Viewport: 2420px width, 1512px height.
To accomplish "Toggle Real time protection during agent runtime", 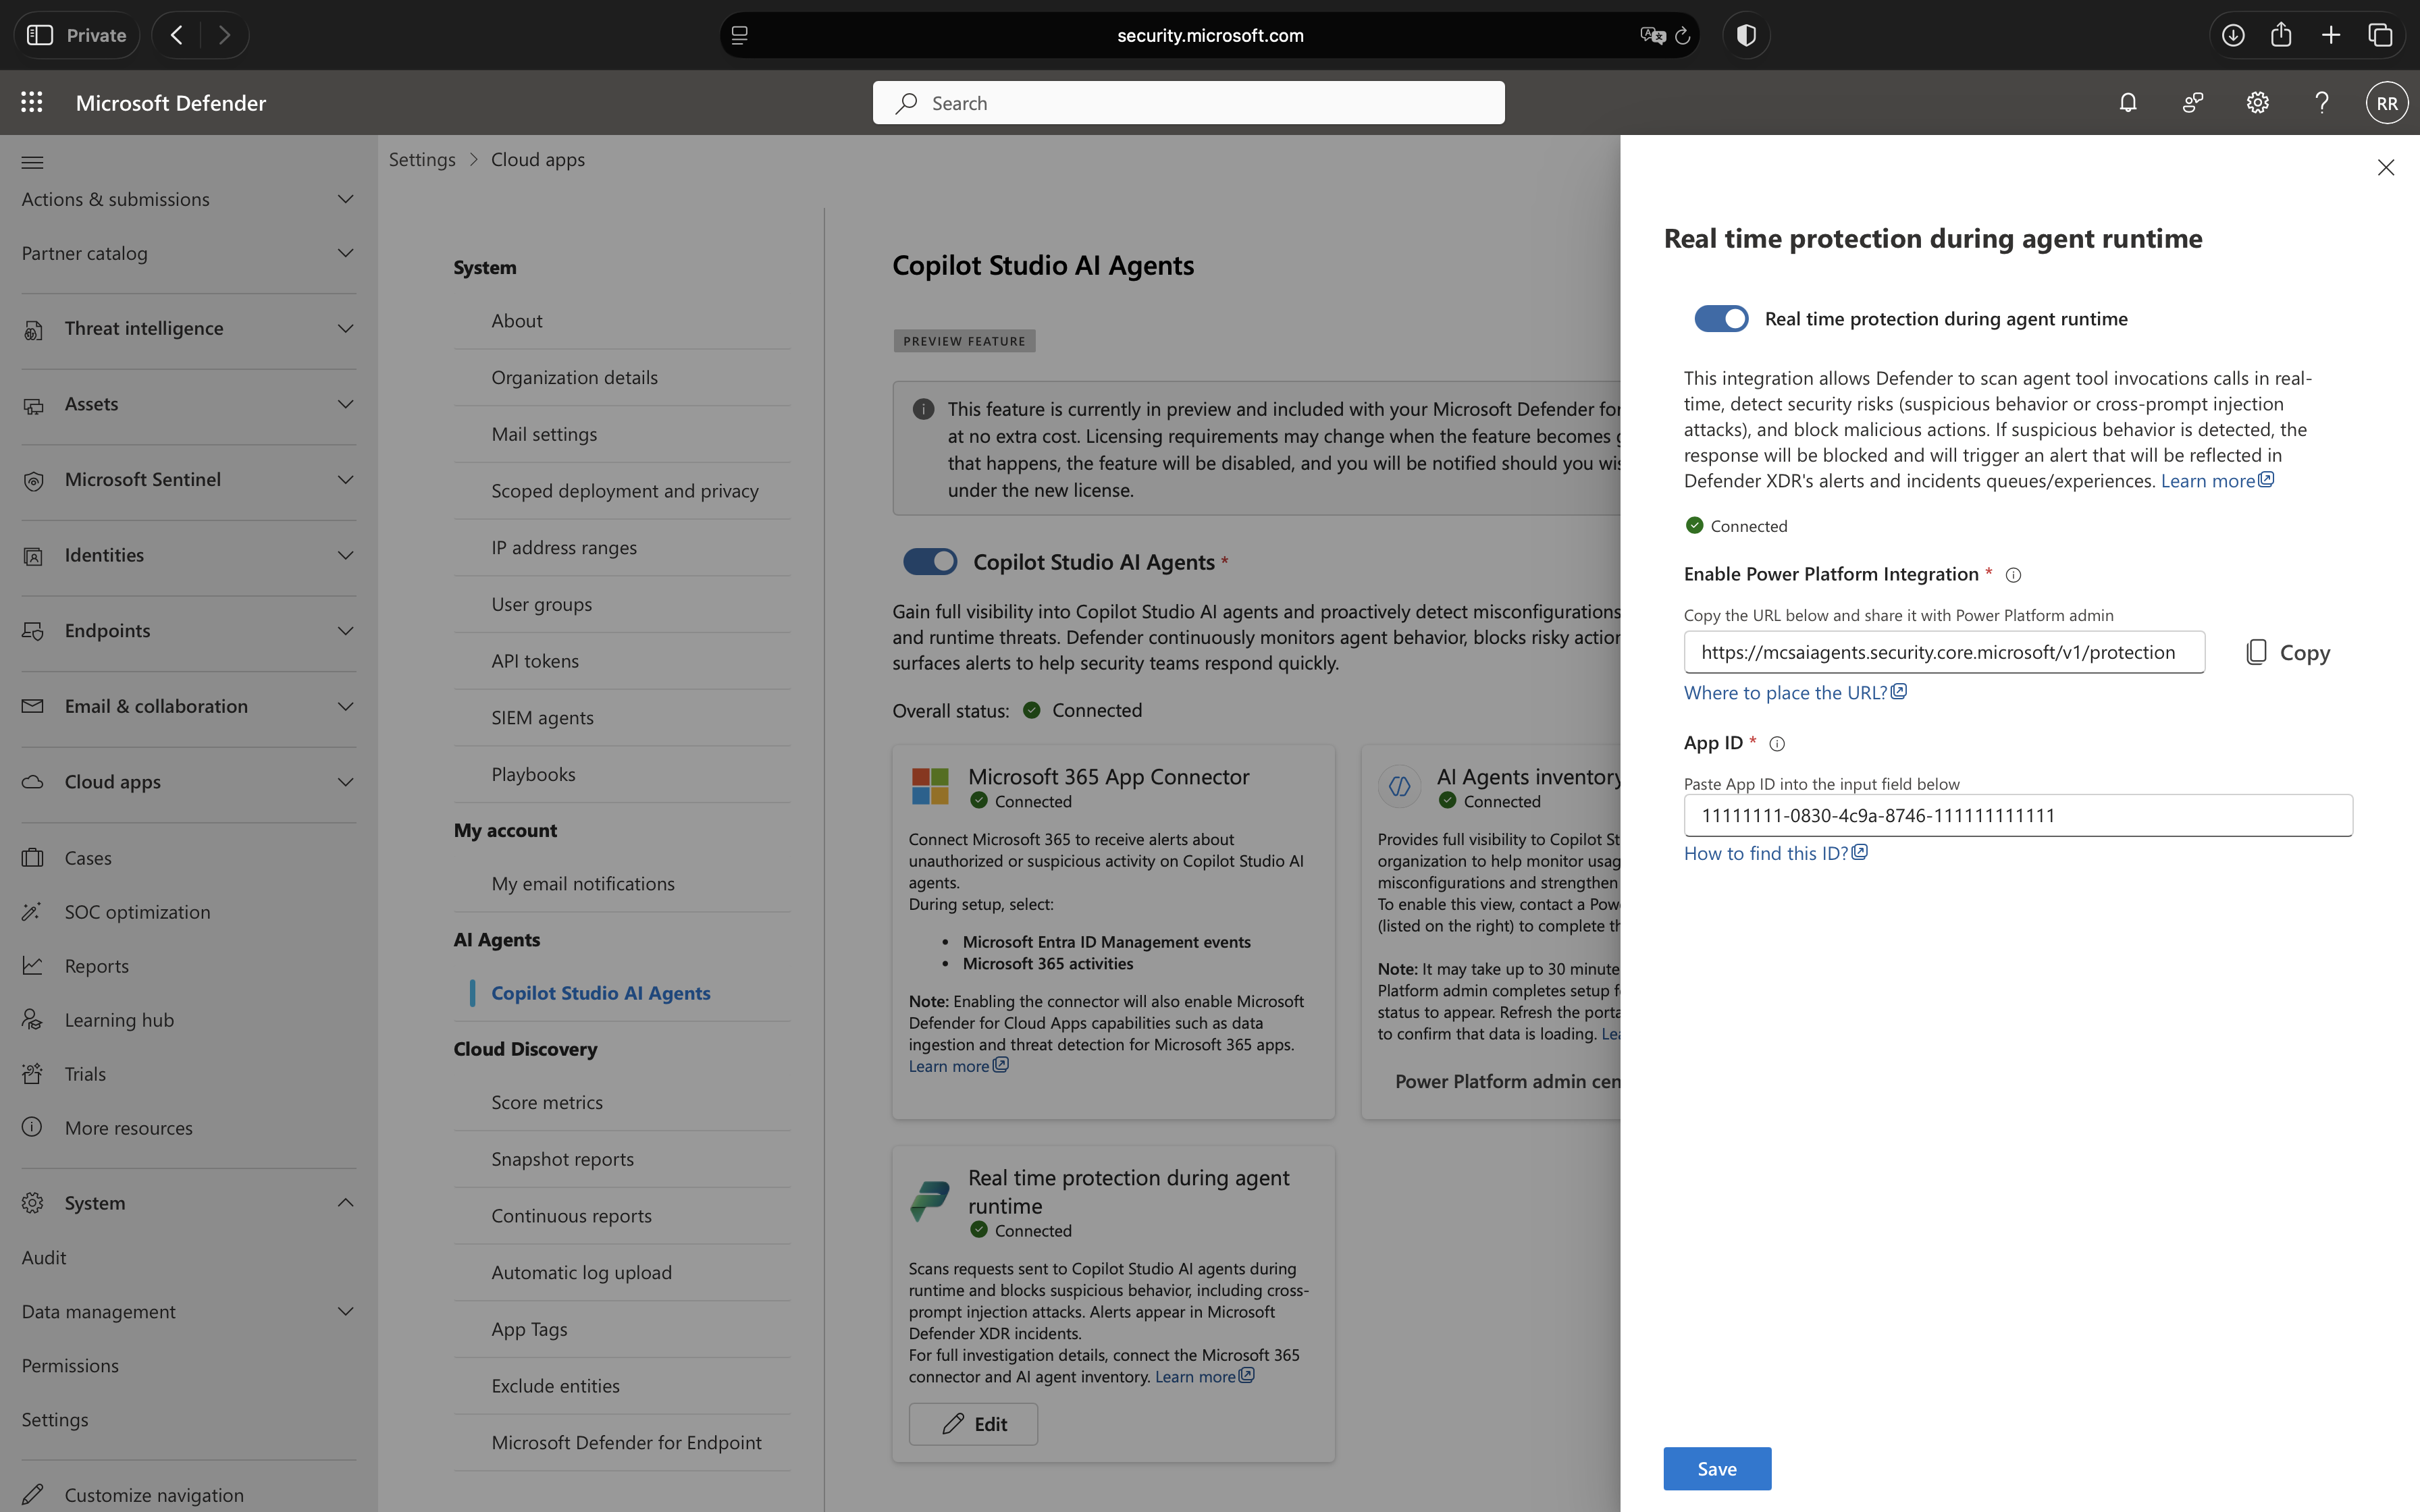I will (x=1721, y=319).
